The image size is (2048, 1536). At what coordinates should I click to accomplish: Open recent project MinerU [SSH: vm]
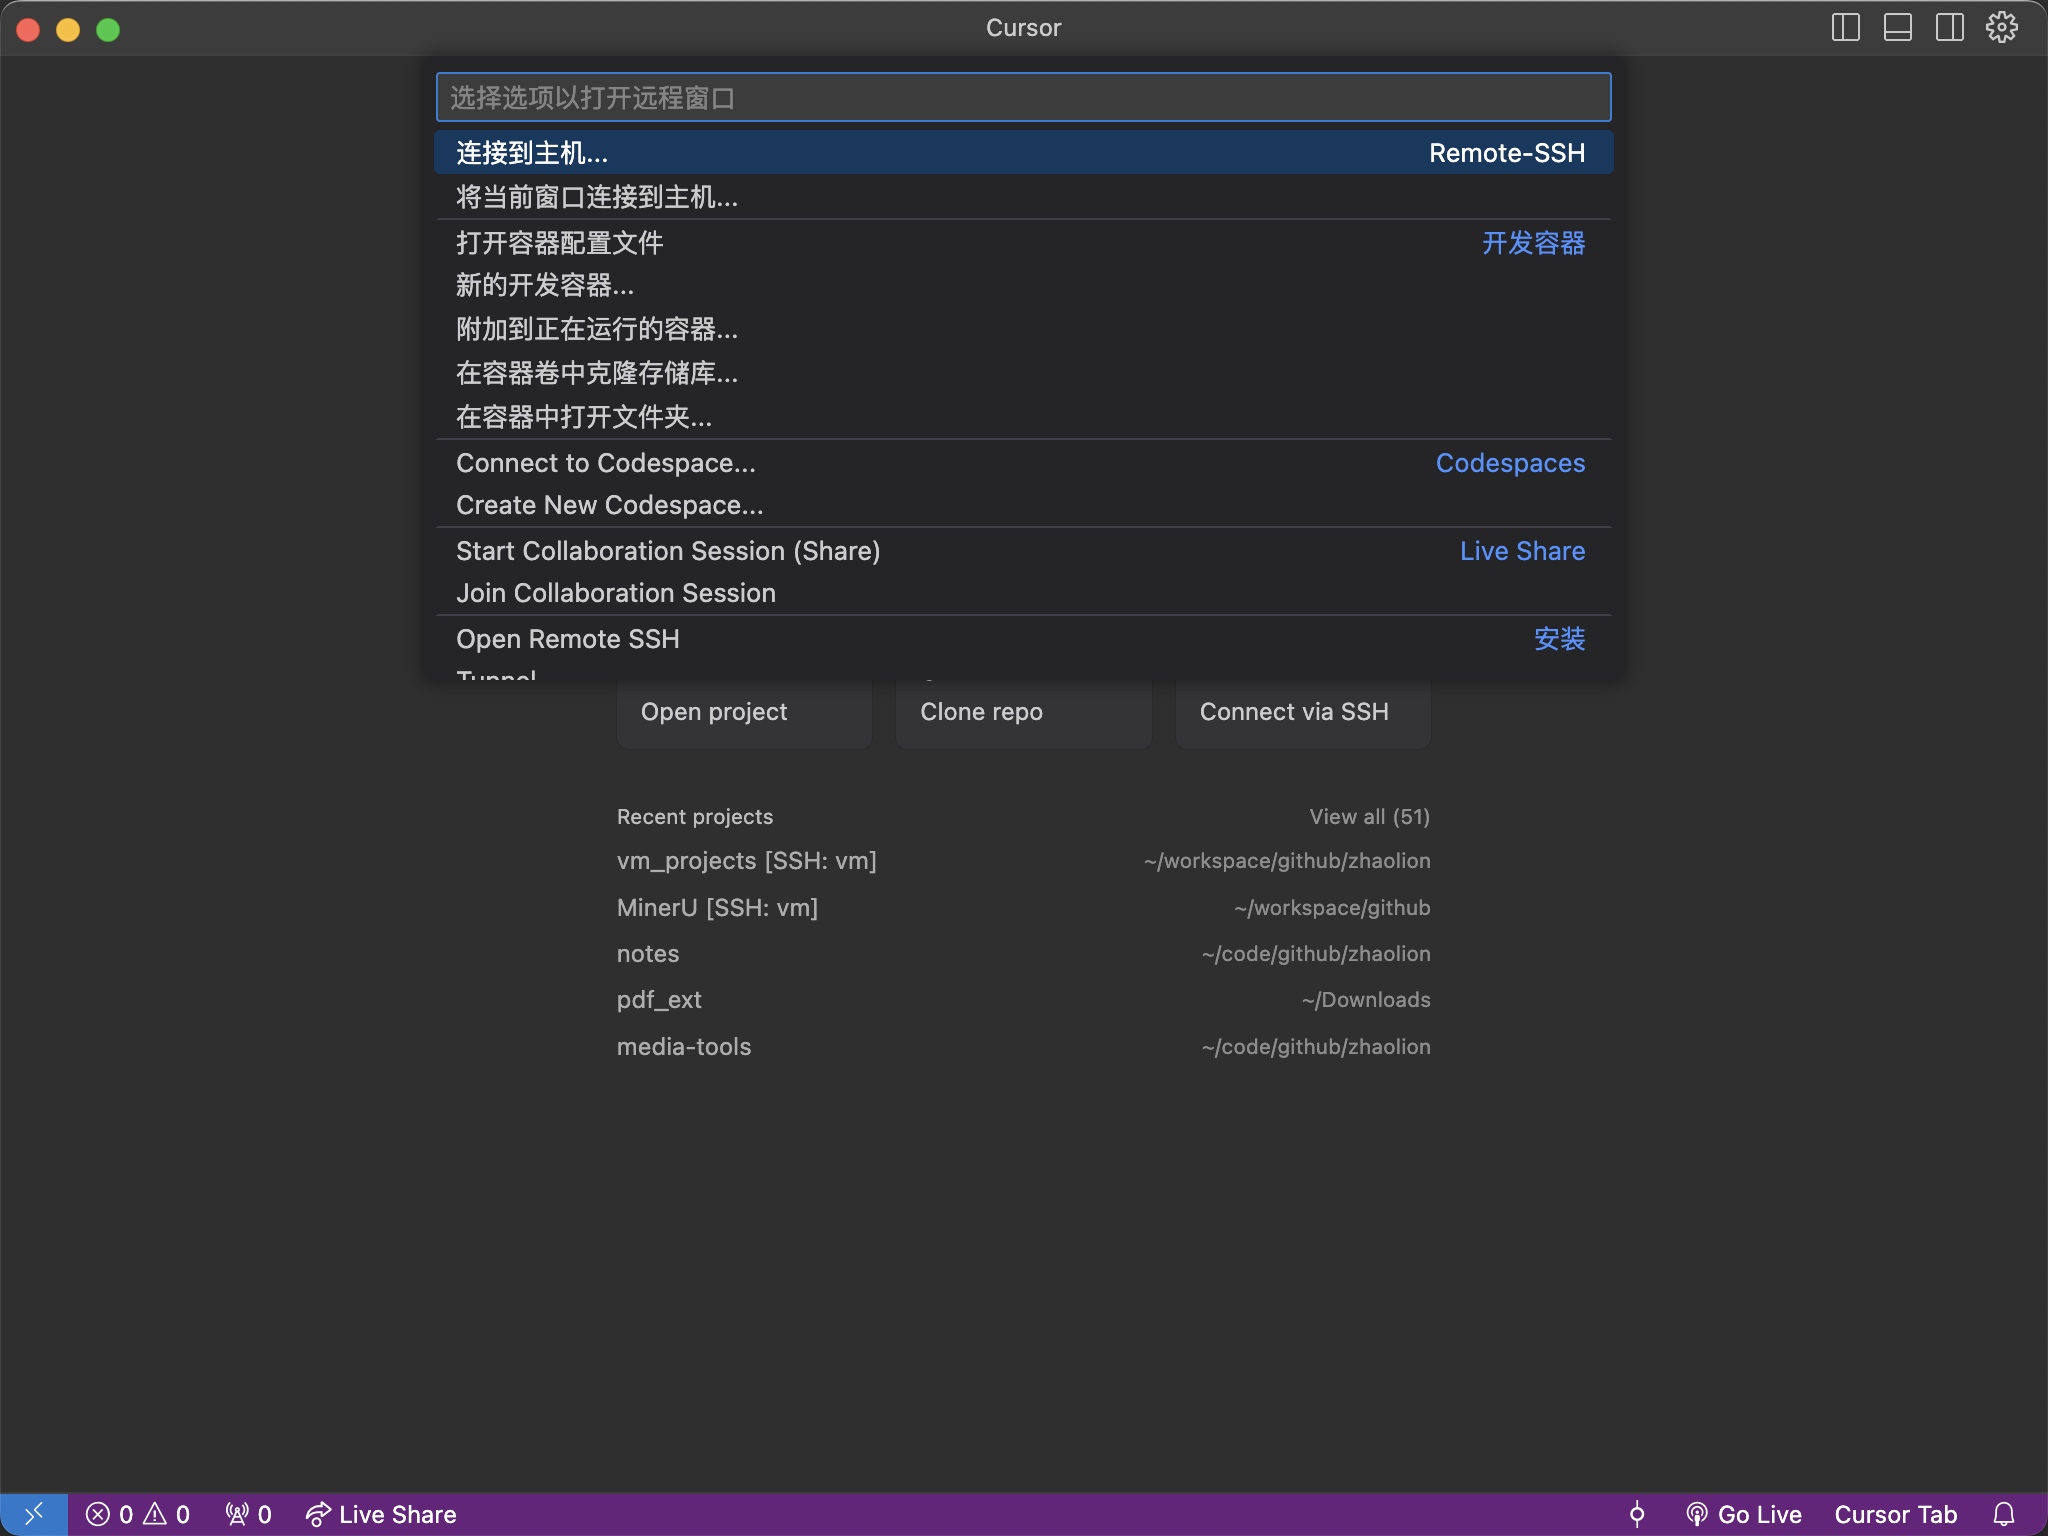coord(1023,908)
